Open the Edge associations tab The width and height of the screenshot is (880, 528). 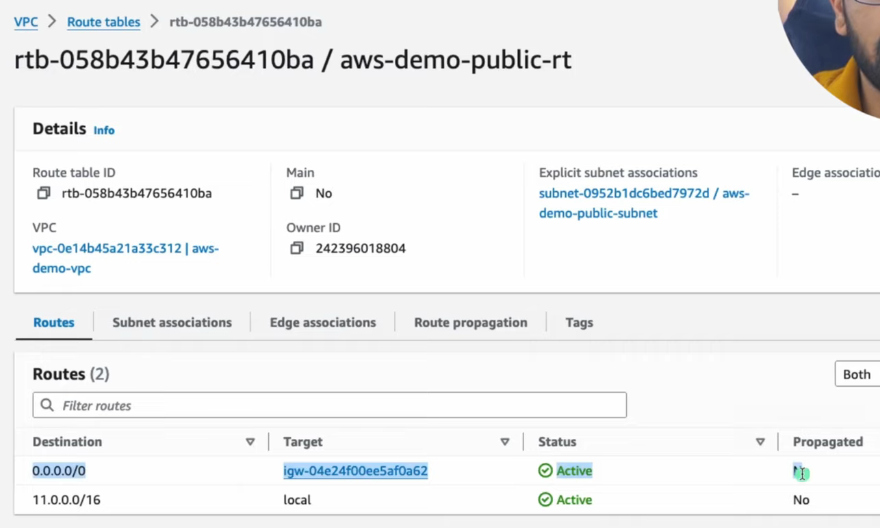pos(323,322)
